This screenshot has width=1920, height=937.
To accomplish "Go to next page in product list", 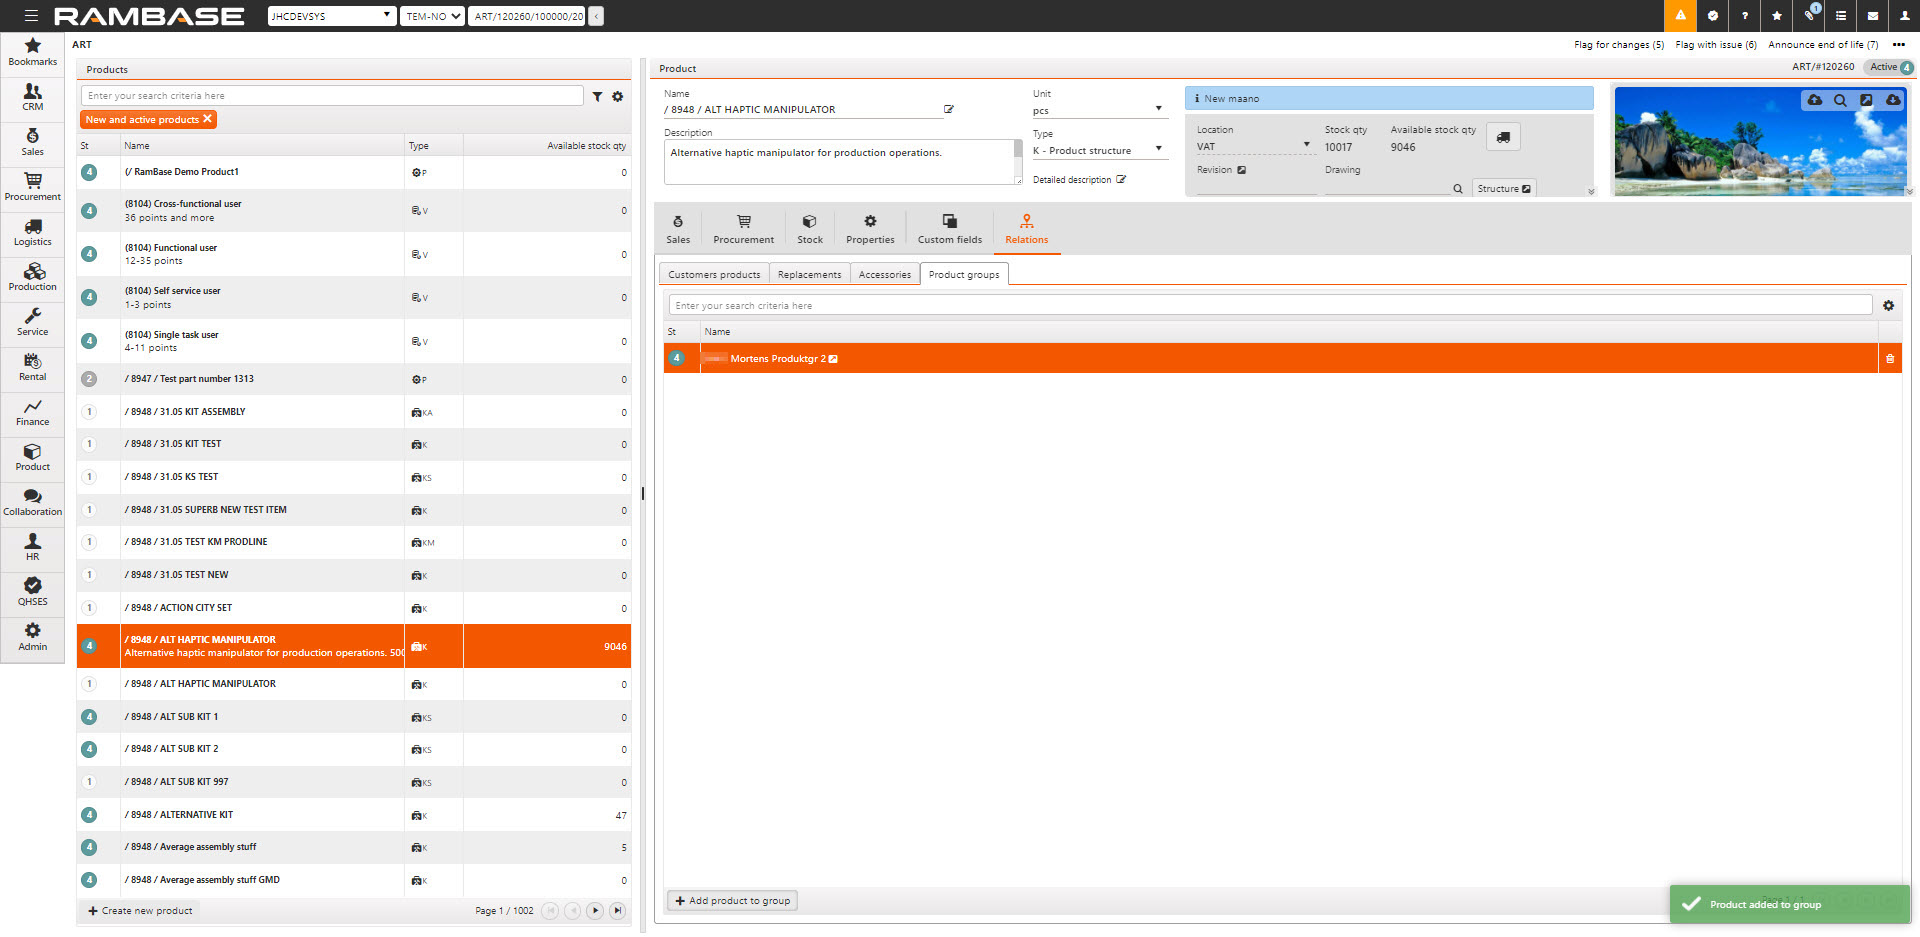I will (595, 911).
